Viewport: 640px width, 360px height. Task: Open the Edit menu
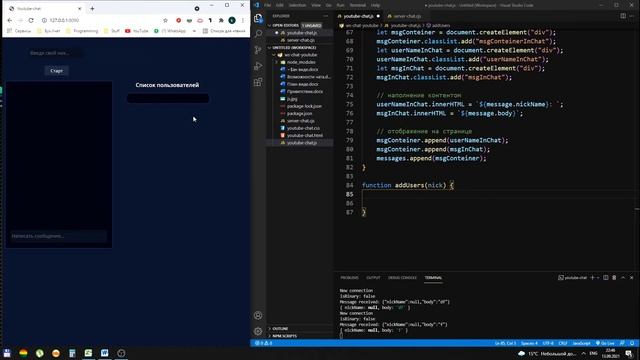click(x=280, y=5)
